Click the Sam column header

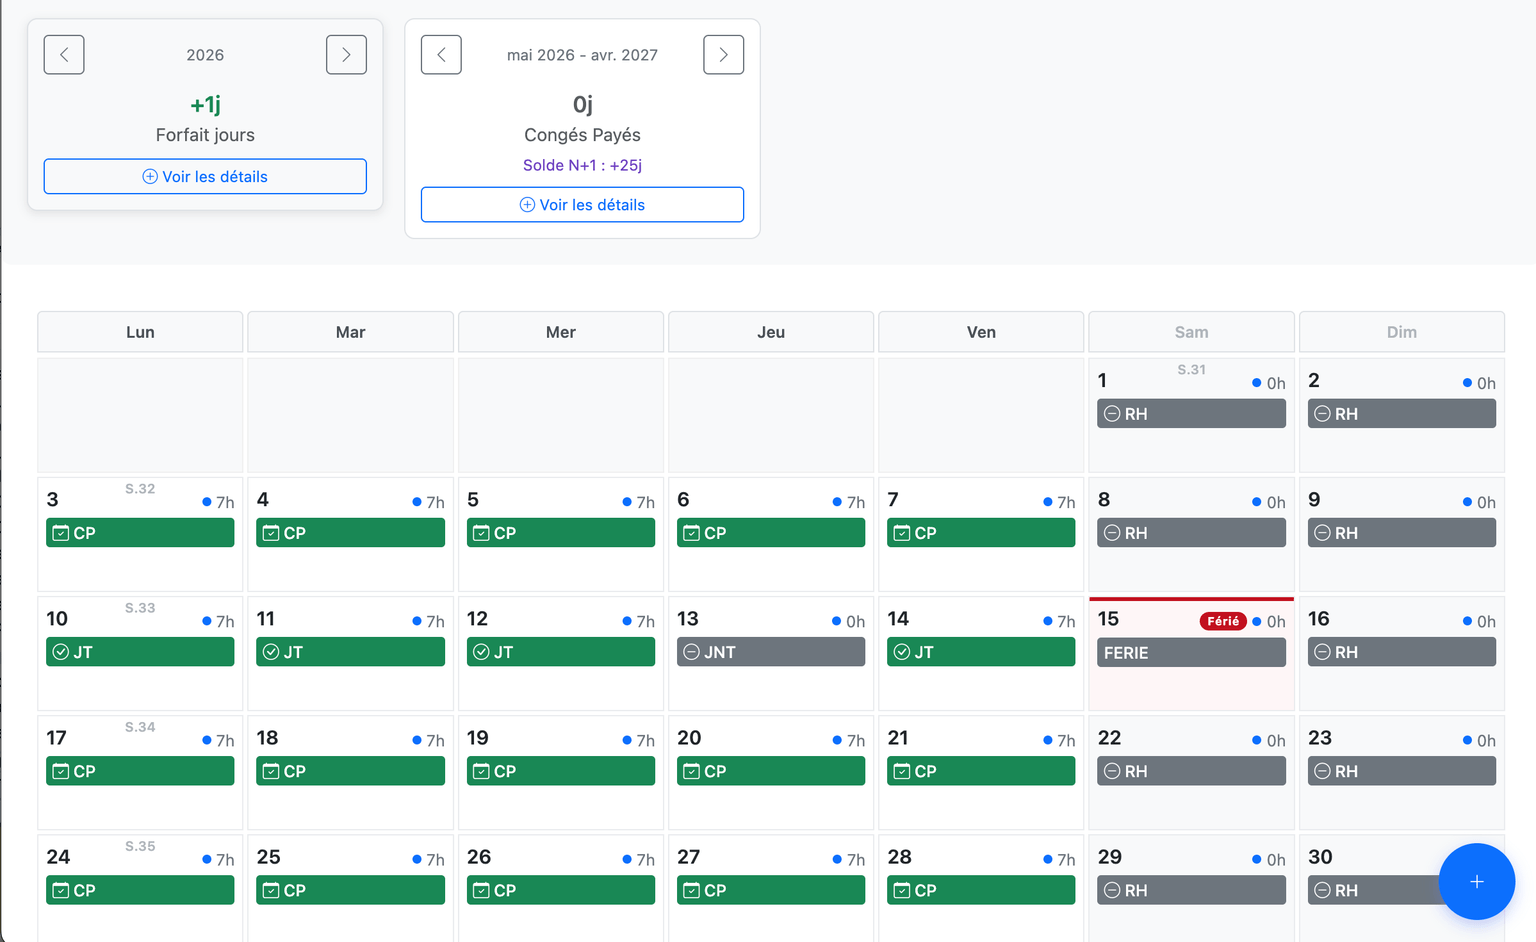(1191, 332)
